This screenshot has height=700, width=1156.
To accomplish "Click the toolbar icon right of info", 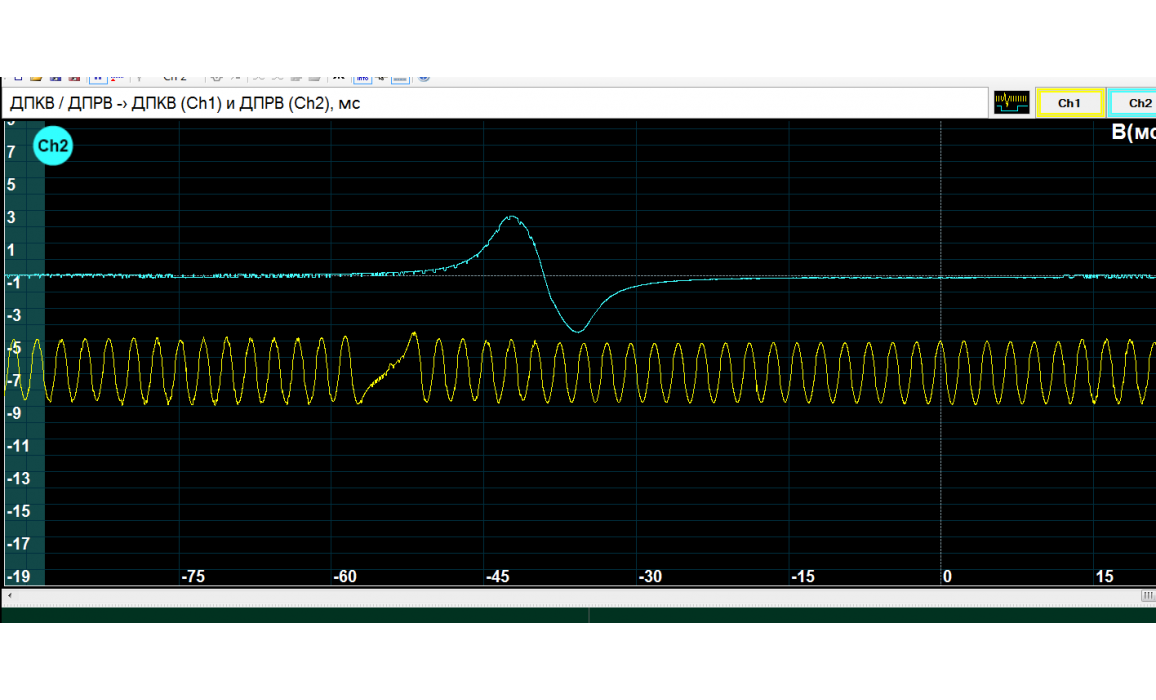I will pos(381,78).
